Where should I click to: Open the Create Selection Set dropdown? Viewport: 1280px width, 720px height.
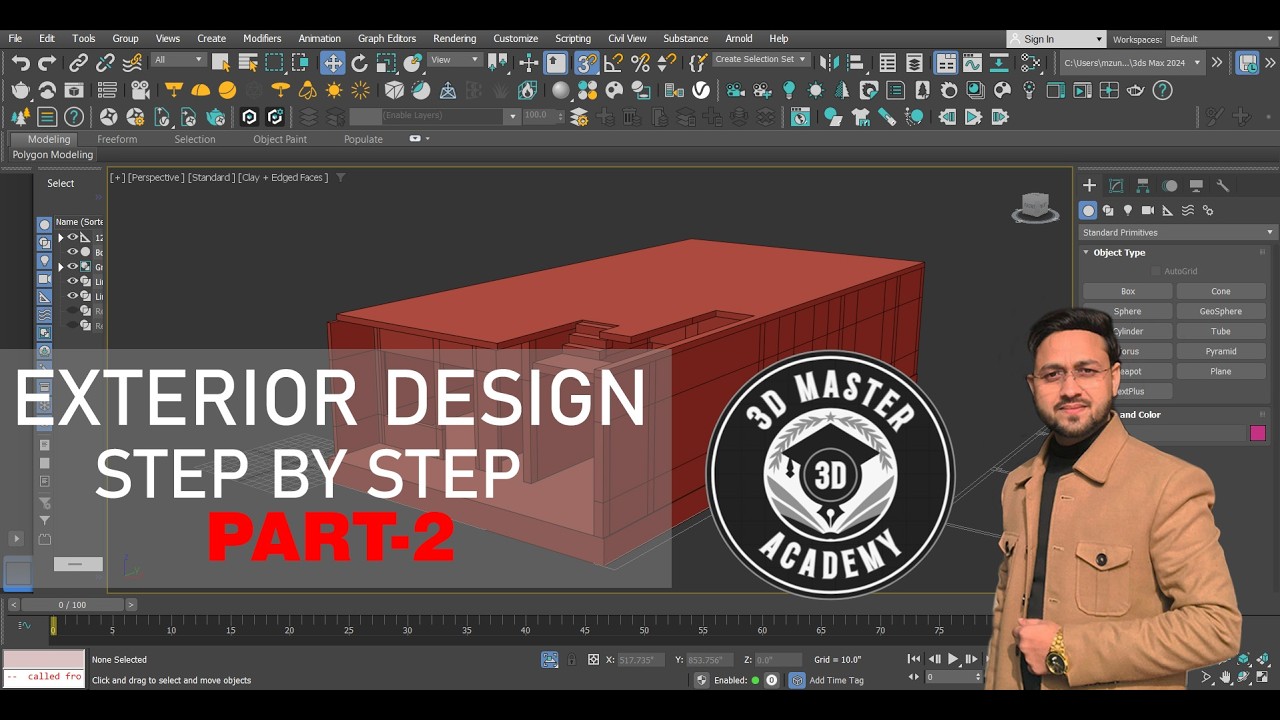[x=761, y=60]
